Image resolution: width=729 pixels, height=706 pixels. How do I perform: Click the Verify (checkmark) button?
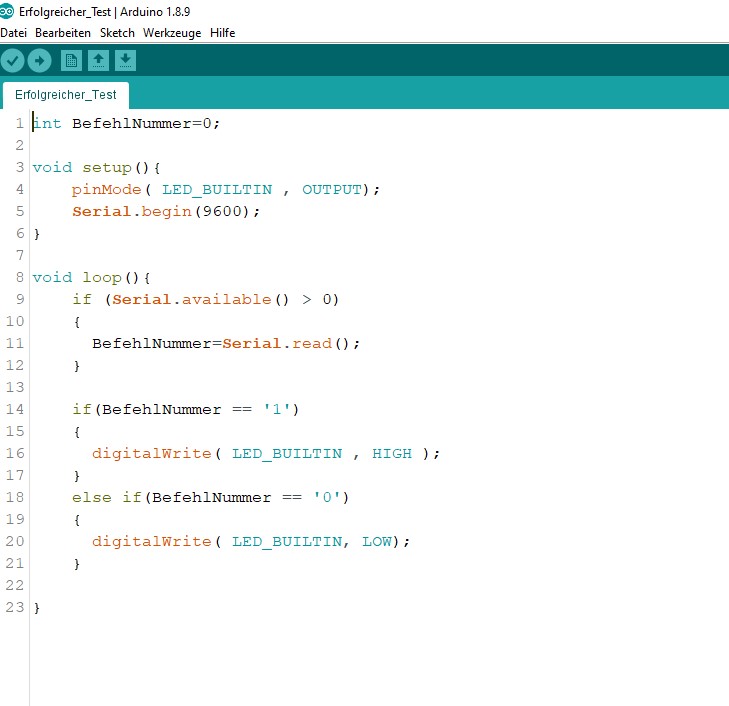coord(13,61)
